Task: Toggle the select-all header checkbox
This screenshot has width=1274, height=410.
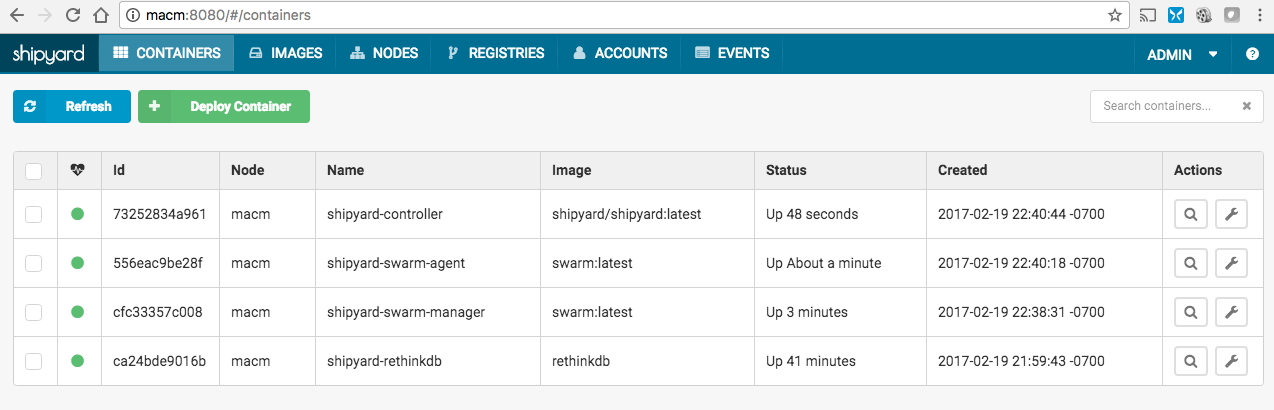Action: coord(34,171)
